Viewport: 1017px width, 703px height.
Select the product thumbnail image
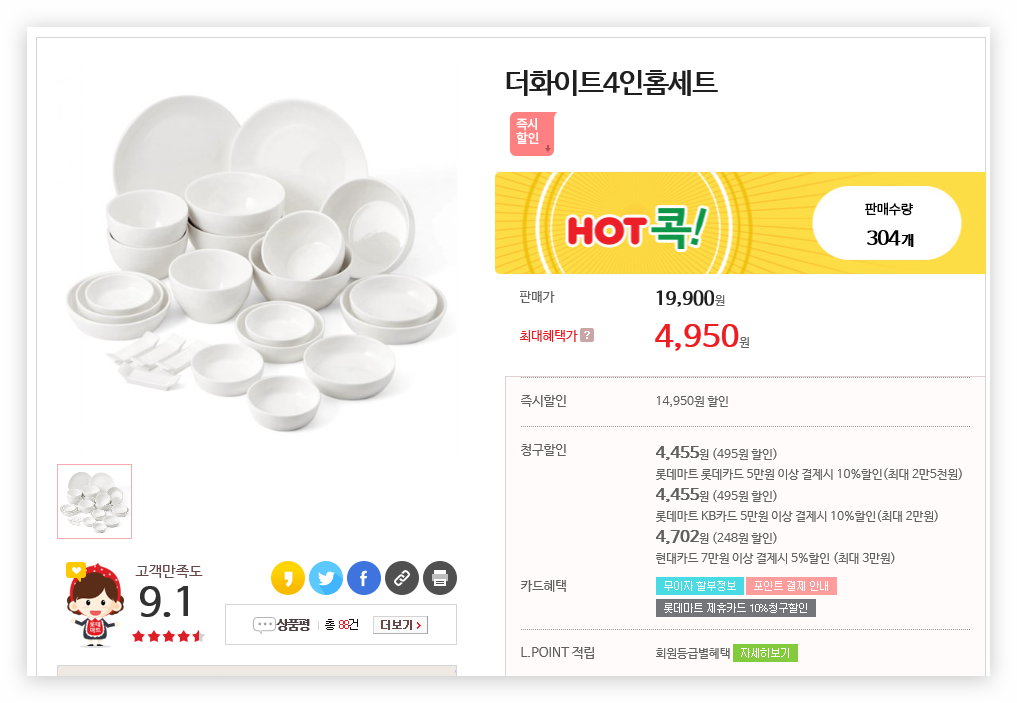(94, 501)
